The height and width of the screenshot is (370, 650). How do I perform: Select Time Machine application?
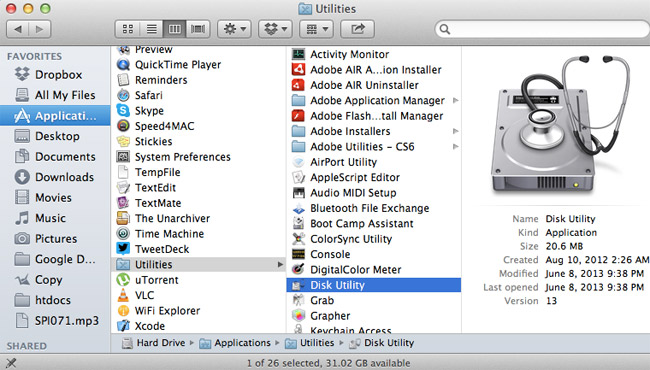(199, 234)
